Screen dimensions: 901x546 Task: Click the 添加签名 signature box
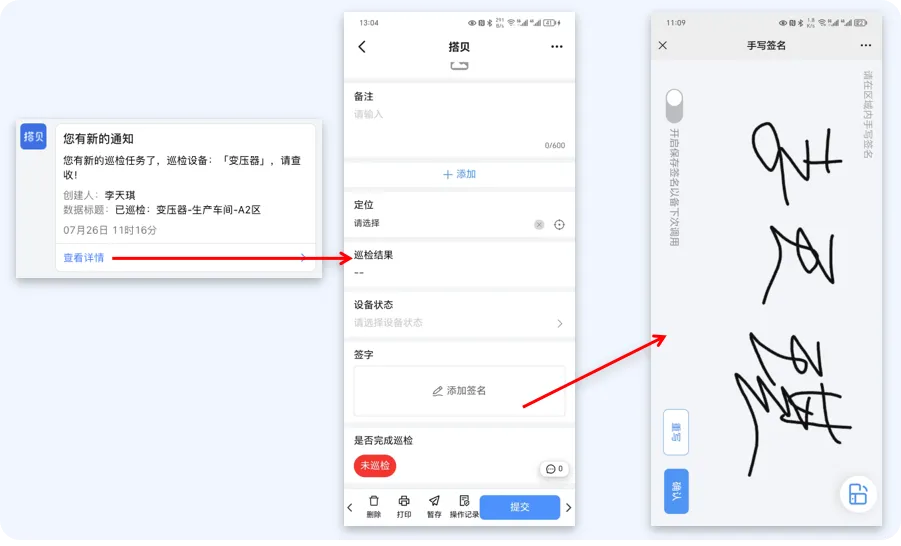[x=459, y=391]
